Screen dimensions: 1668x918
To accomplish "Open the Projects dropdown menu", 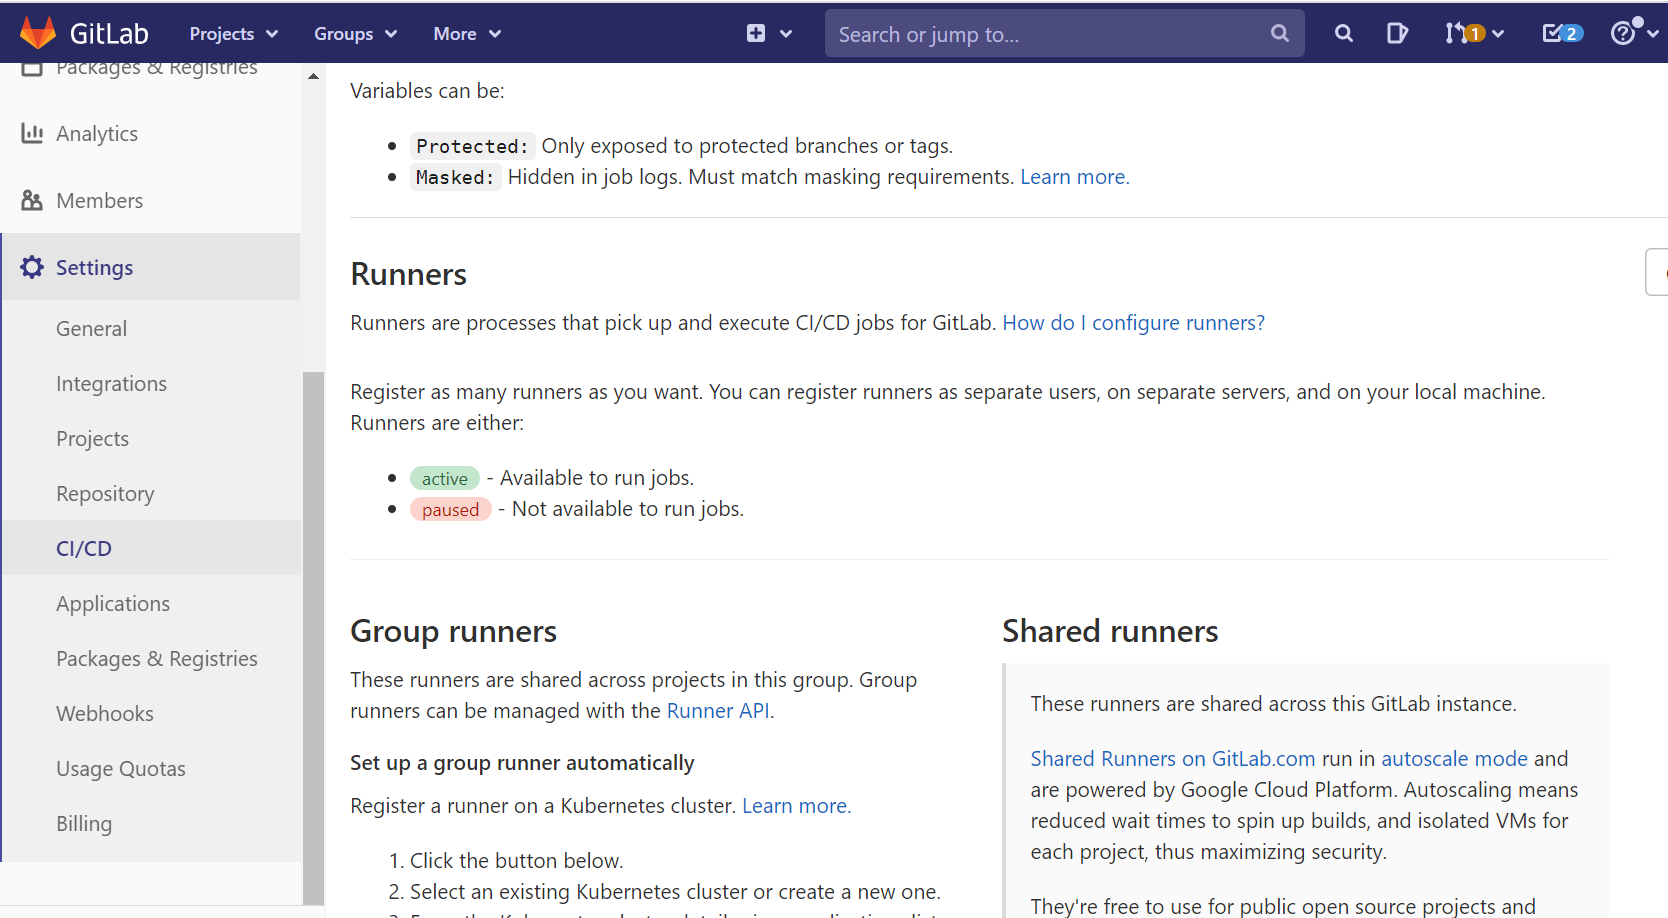I will tap(233, 34).
